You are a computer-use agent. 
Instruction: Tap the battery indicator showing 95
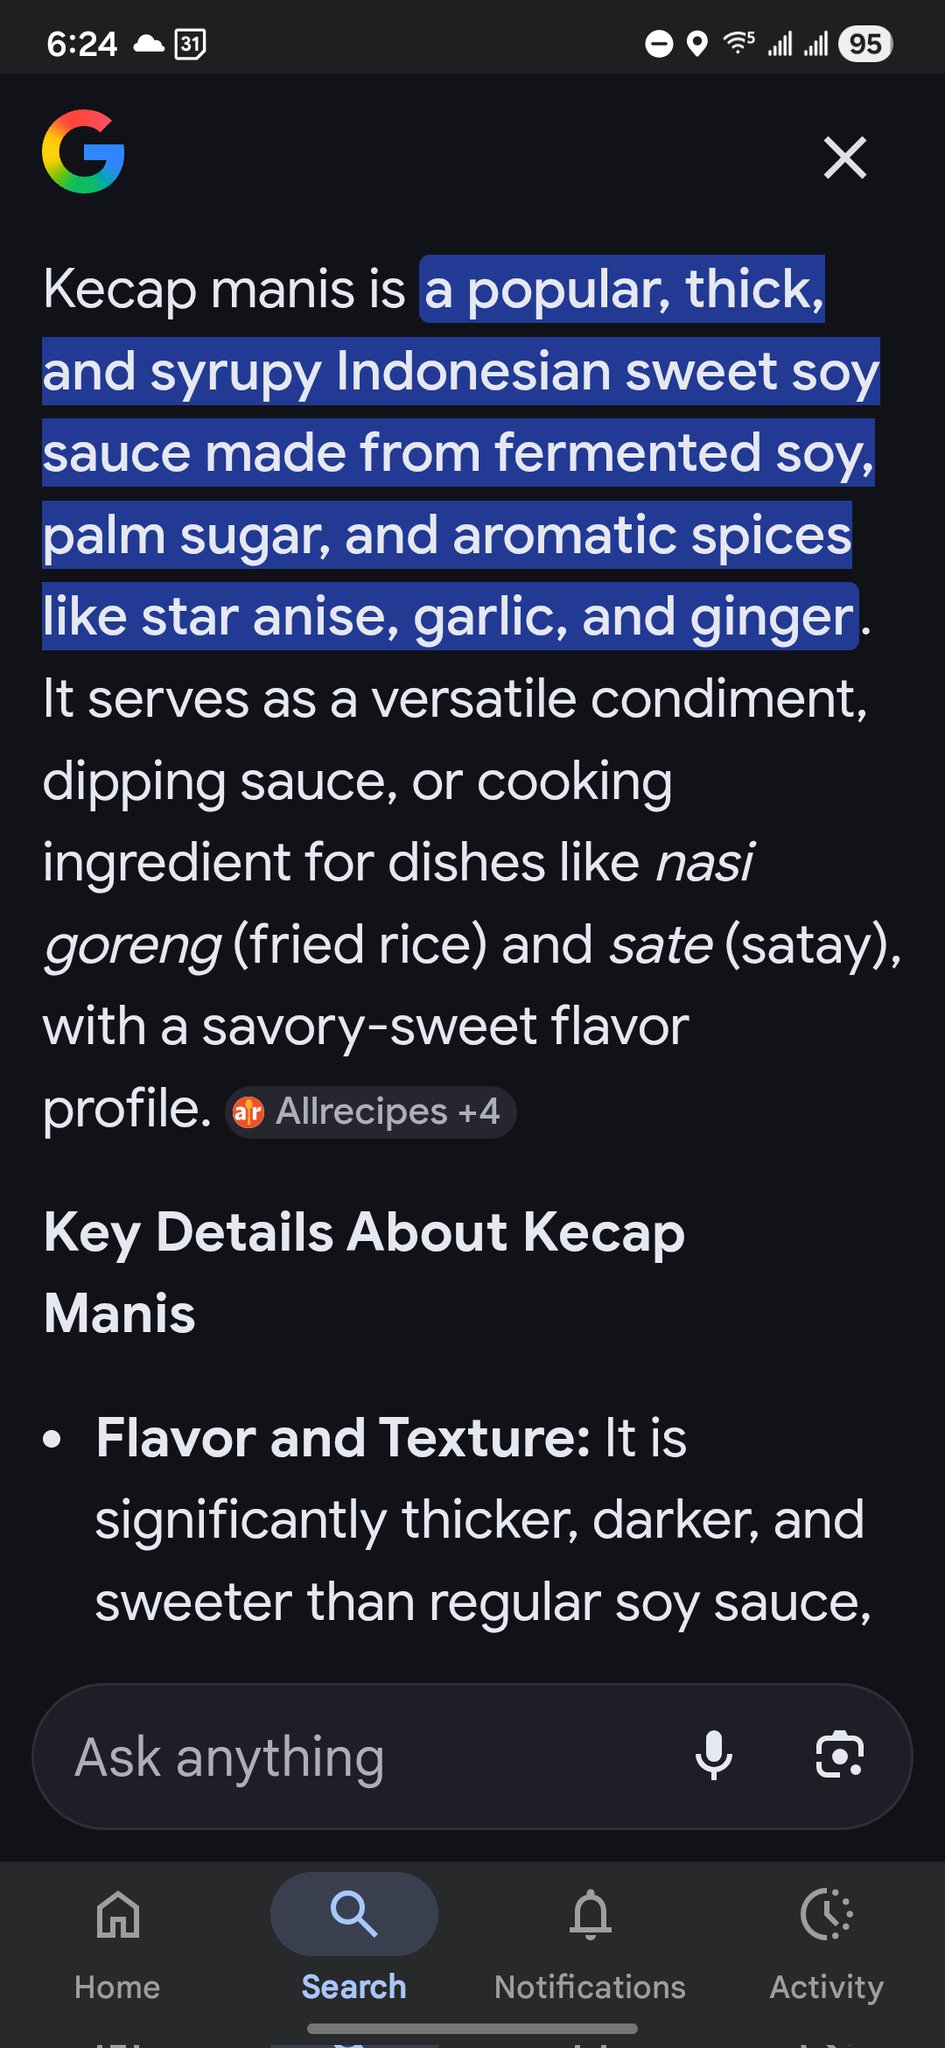click(x=865, y=44)
